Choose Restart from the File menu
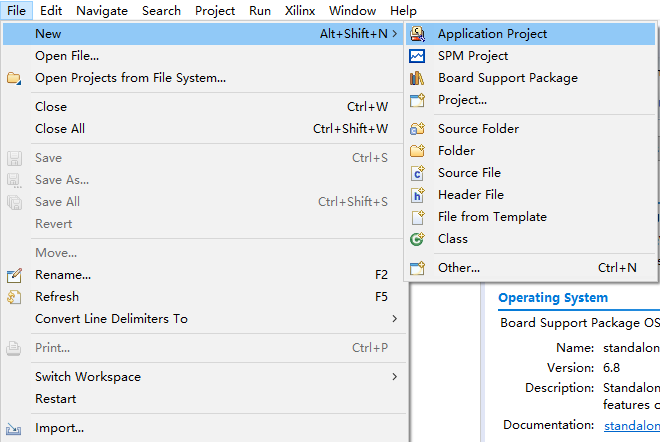The width and height of the screenshot is (660, 442). (x=203, y=399)
